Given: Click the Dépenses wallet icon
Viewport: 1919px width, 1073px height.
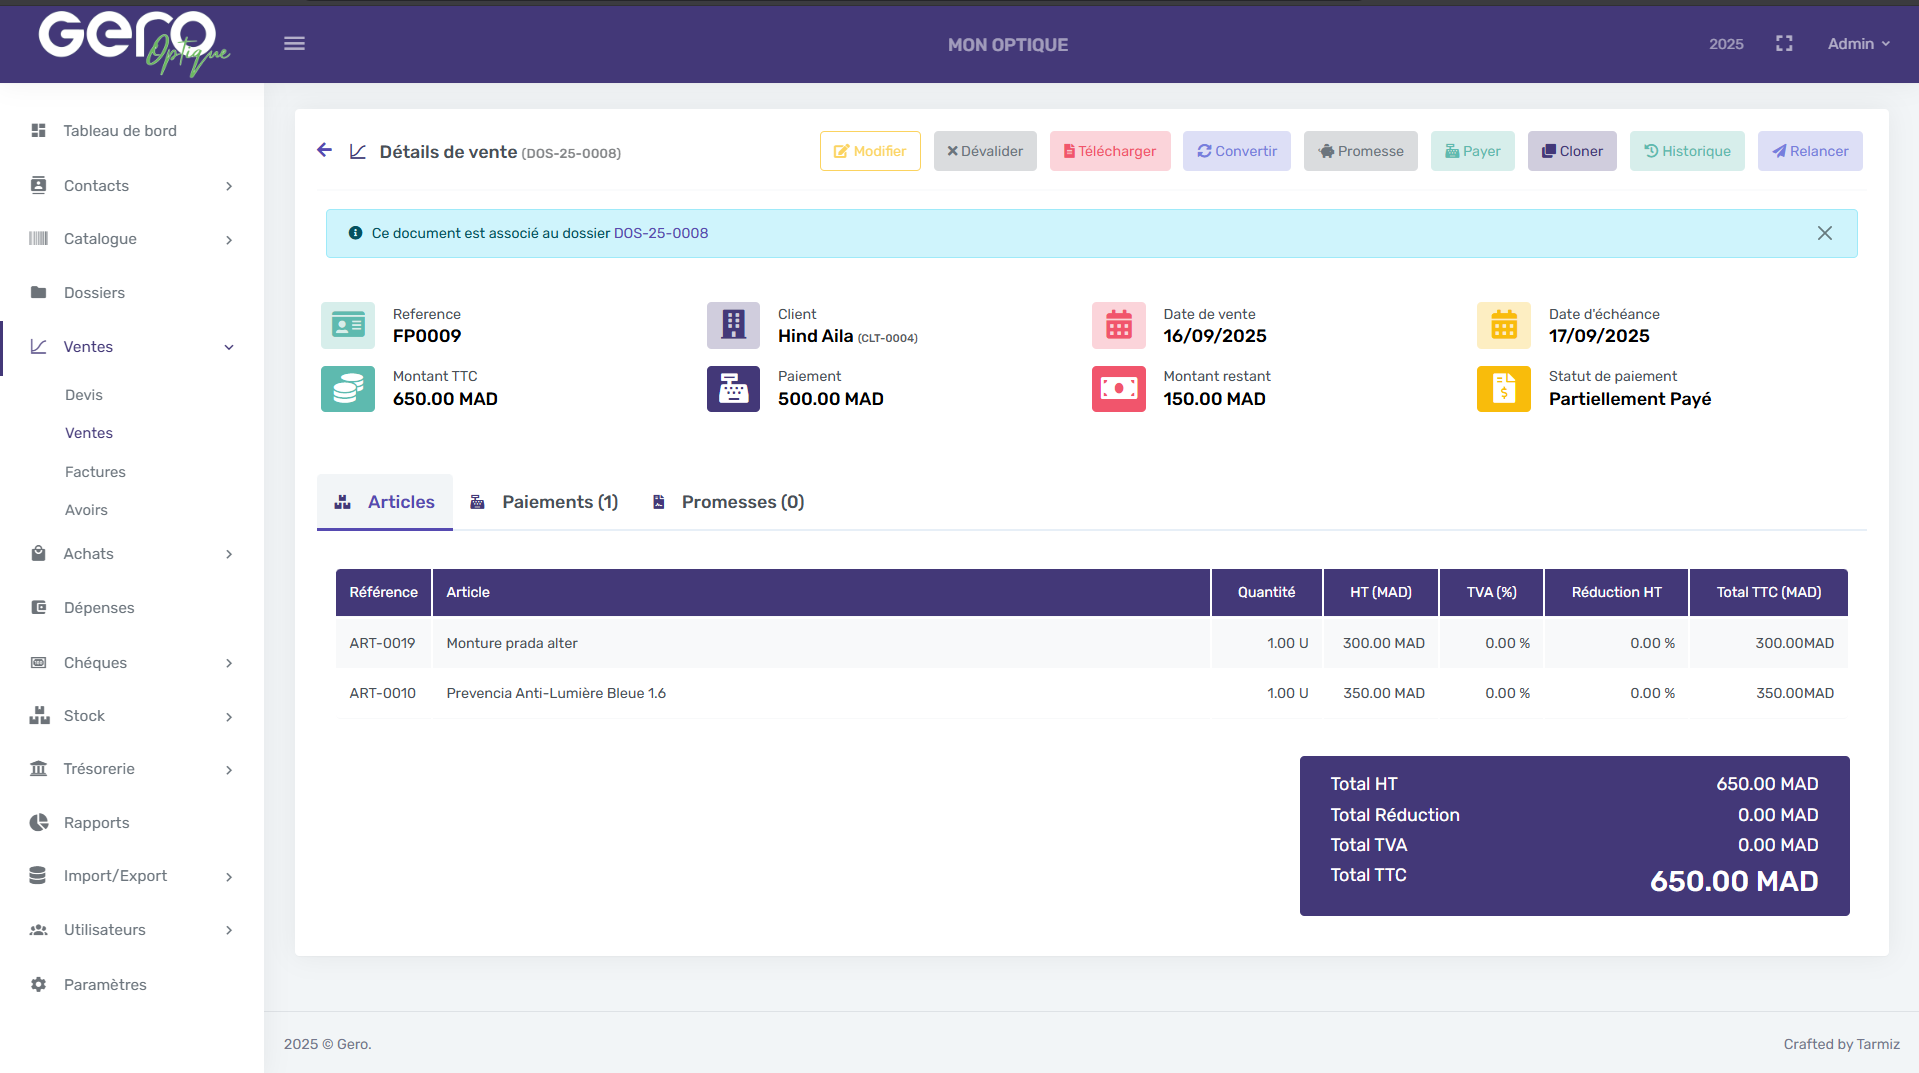Looking at the screenshot, I should coord(39,607).
